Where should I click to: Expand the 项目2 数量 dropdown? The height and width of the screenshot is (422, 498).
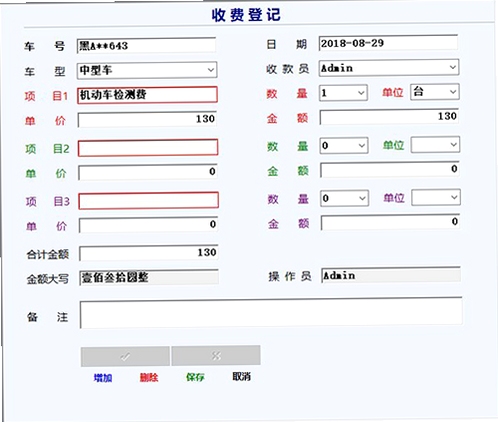pos(344,145)
